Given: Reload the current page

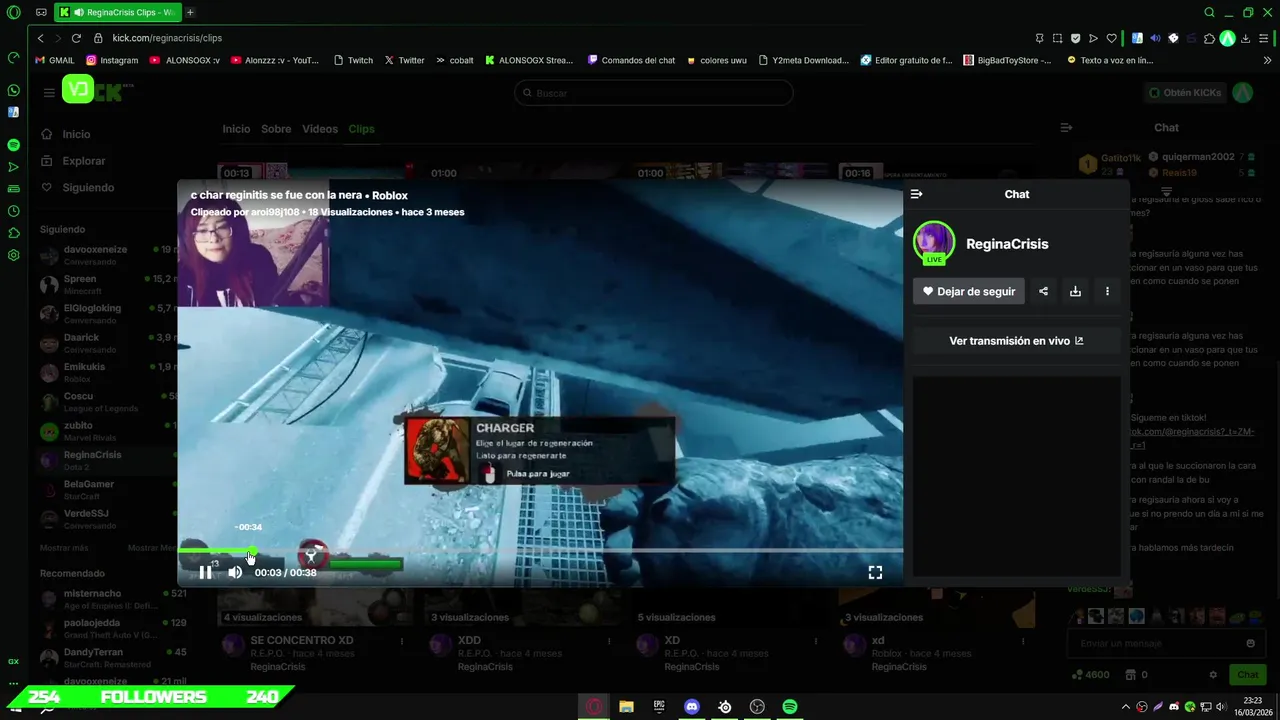Looking at the screenshot, I should 76,38.
